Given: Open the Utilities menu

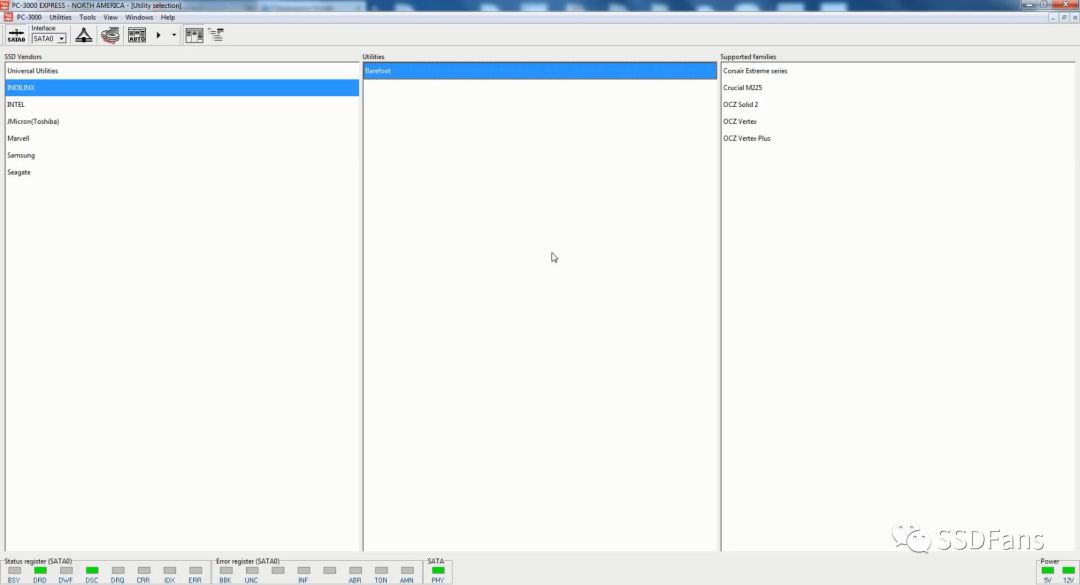Looking at the screenshot, I should [60, 17].
